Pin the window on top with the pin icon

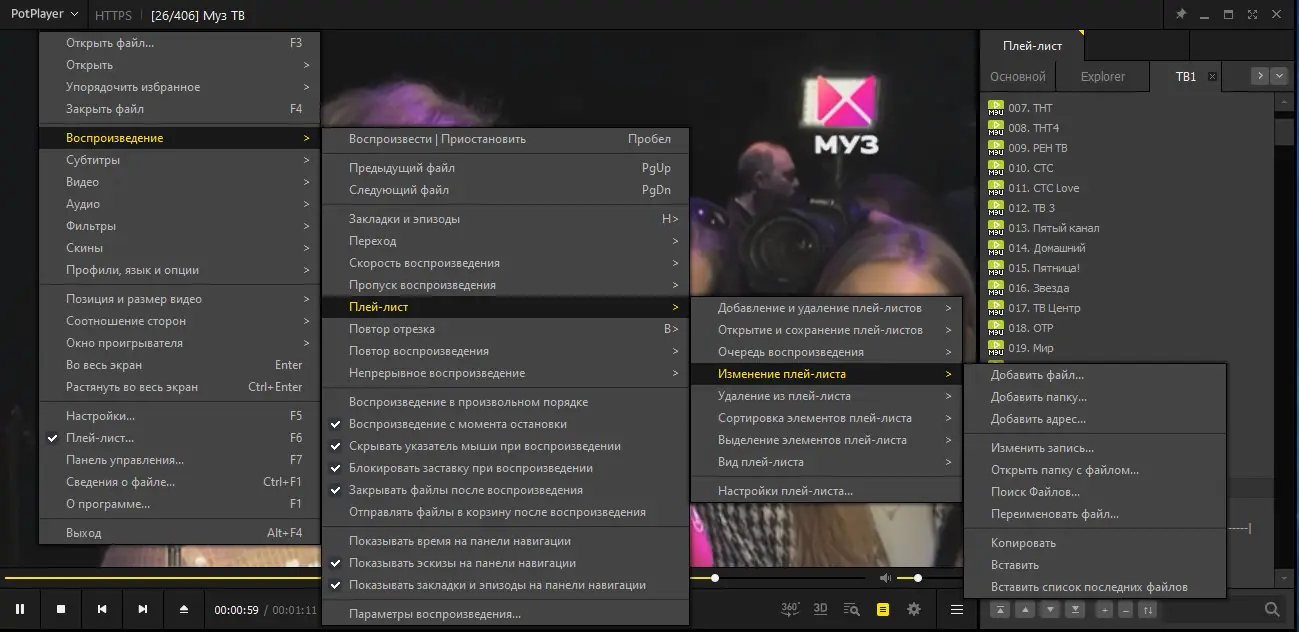[1180, 14]
